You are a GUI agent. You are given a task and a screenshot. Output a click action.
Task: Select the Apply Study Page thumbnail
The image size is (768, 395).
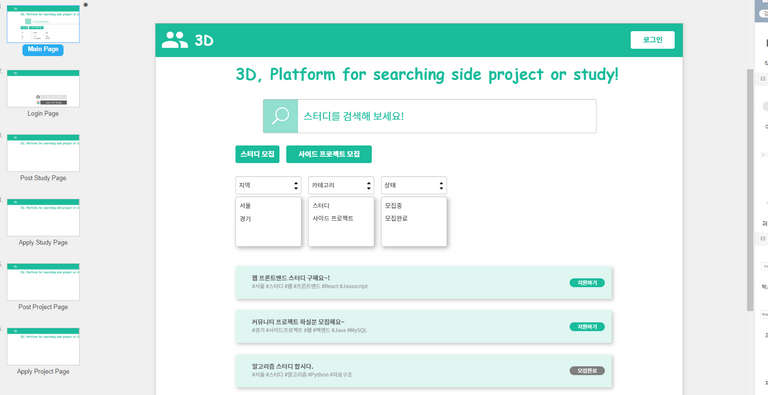[43, 218]
